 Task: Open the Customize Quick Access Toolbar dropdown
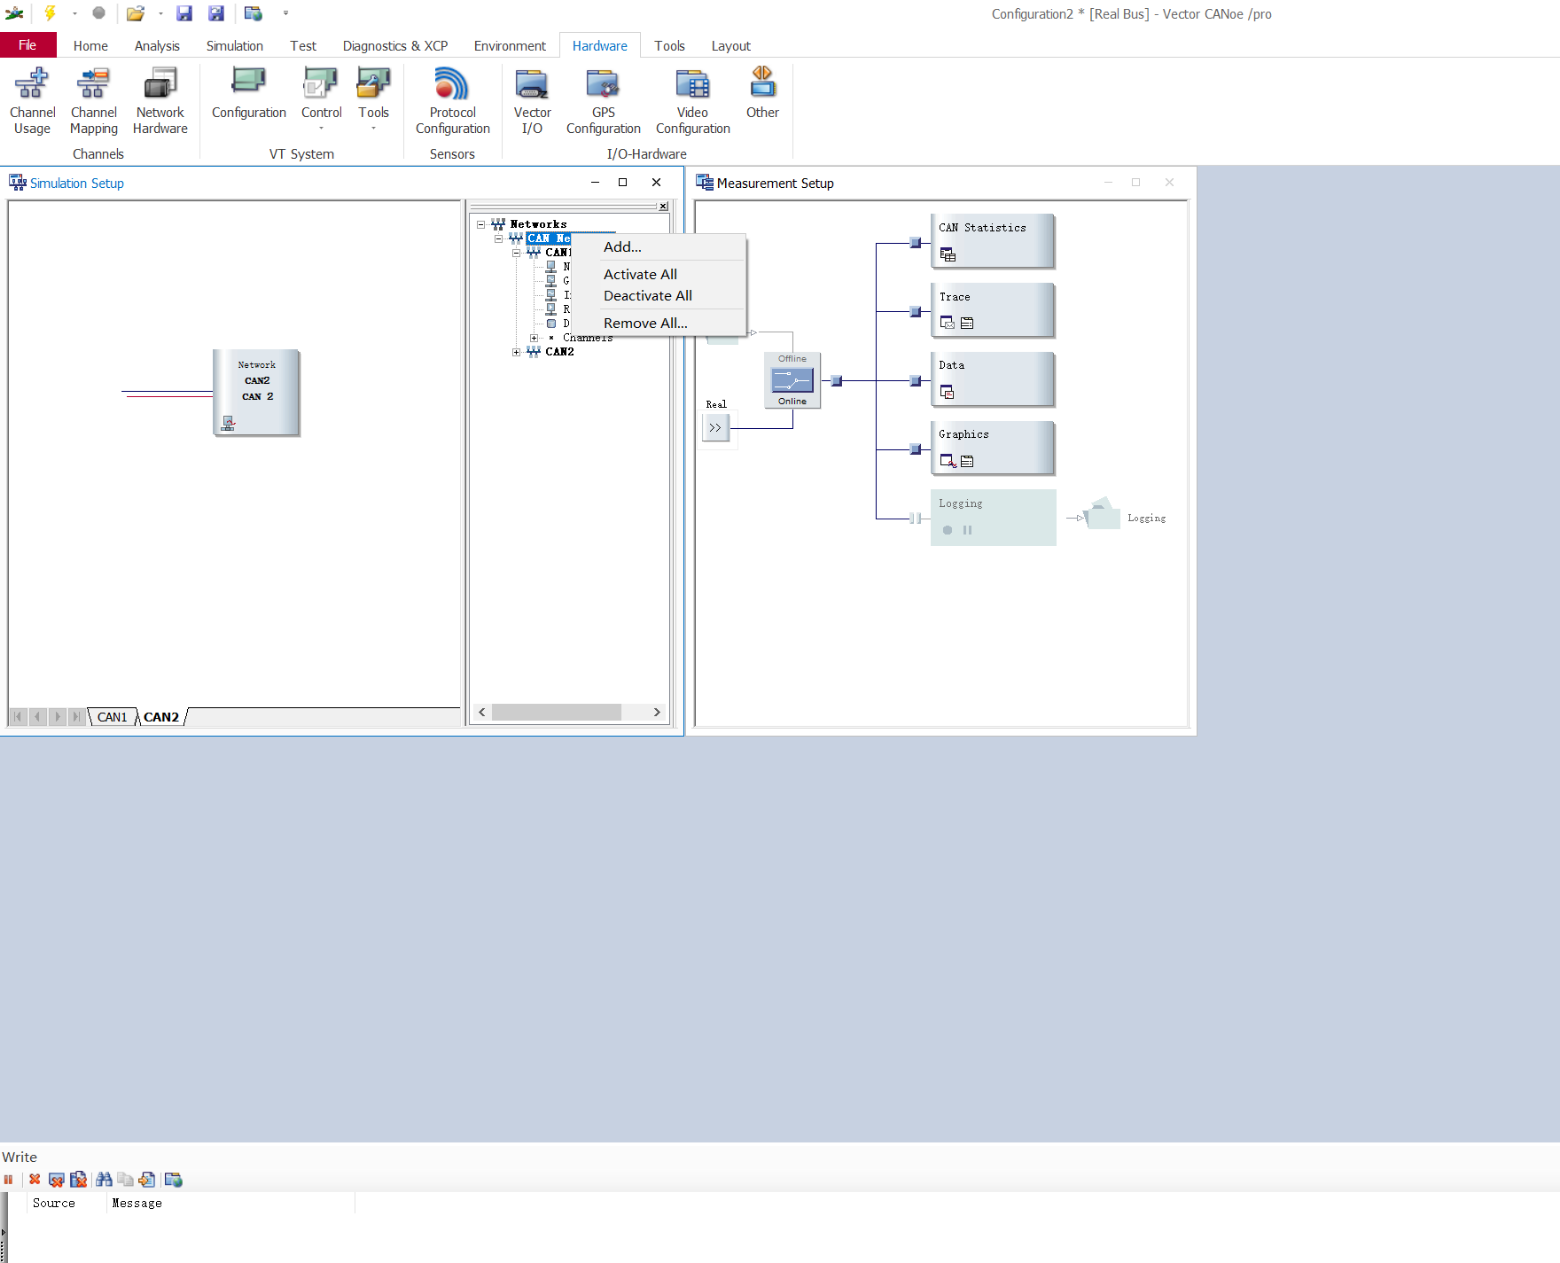tap(286, 14)
